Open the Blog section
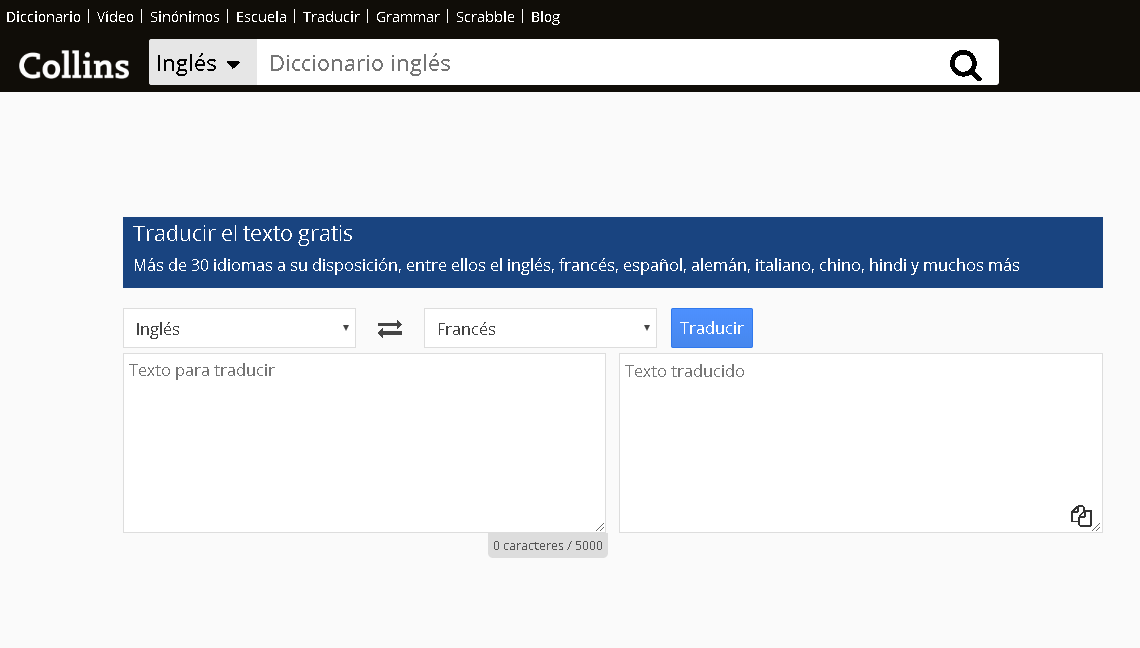The width and height of the screenshot is (1140, 648). click(545, 16)
